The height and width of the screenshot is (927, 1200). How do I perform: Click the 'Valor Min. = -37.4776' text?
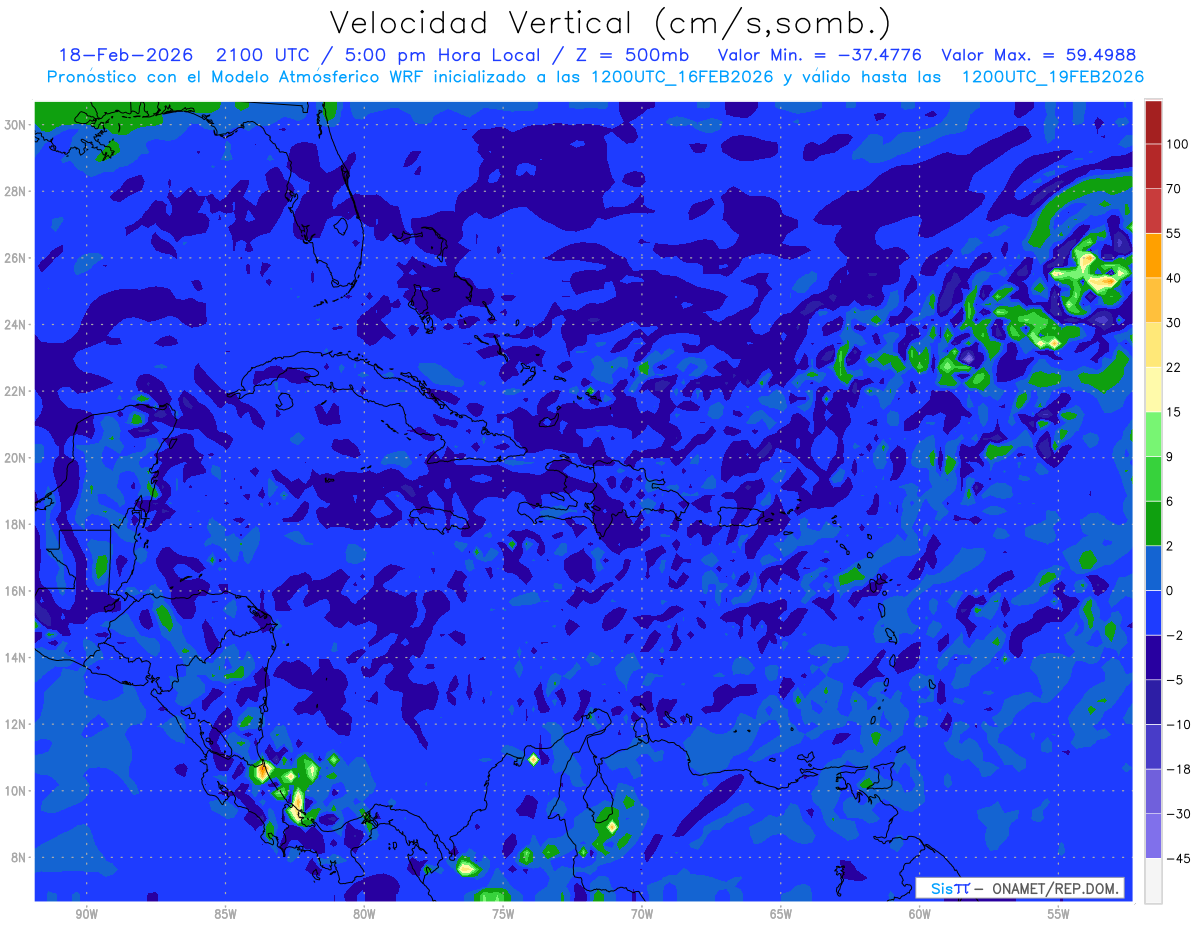(820, 55)
